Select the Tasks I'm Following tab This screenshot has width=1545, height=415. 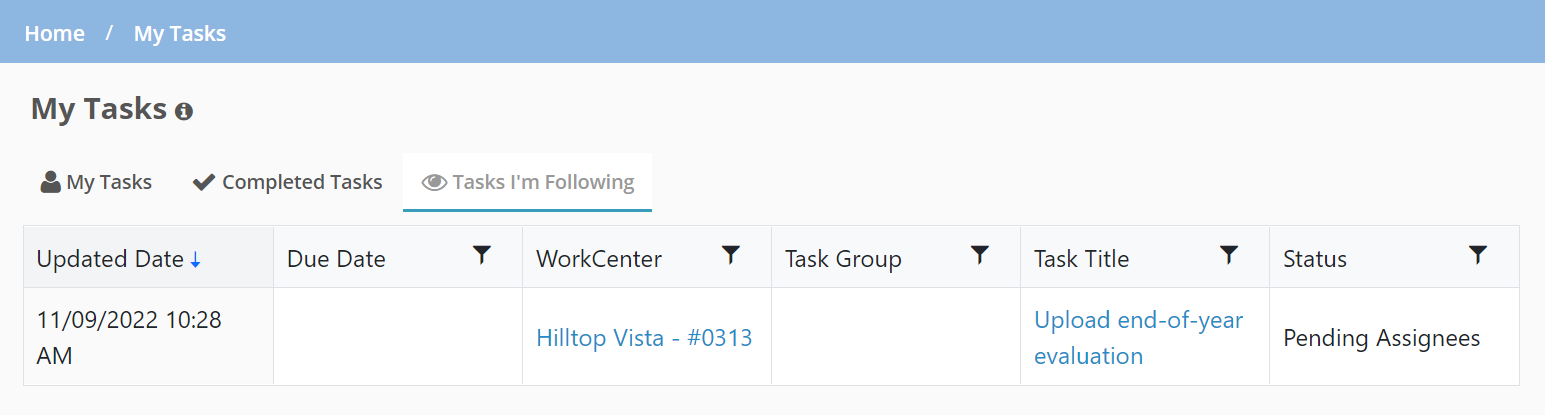tap(528, 182)
